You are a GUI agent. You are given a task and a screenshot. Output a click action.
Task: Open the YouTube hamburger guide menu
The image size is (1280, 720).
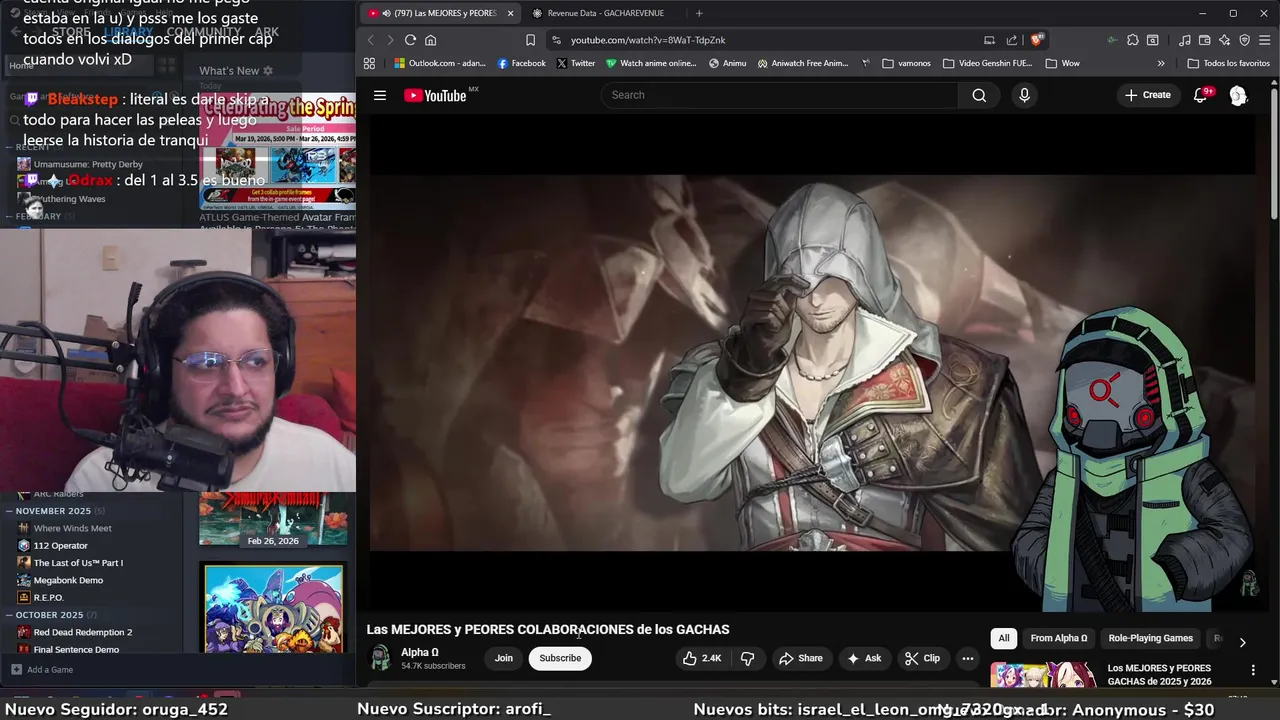point(380,95)
